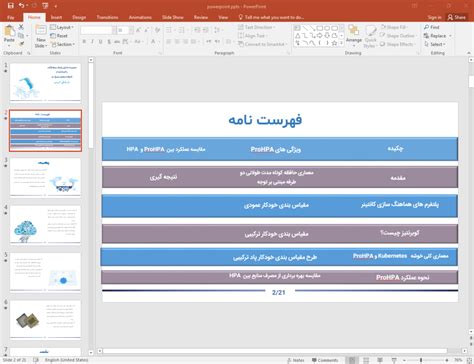Center the text
474x364 pixels.
177,42
